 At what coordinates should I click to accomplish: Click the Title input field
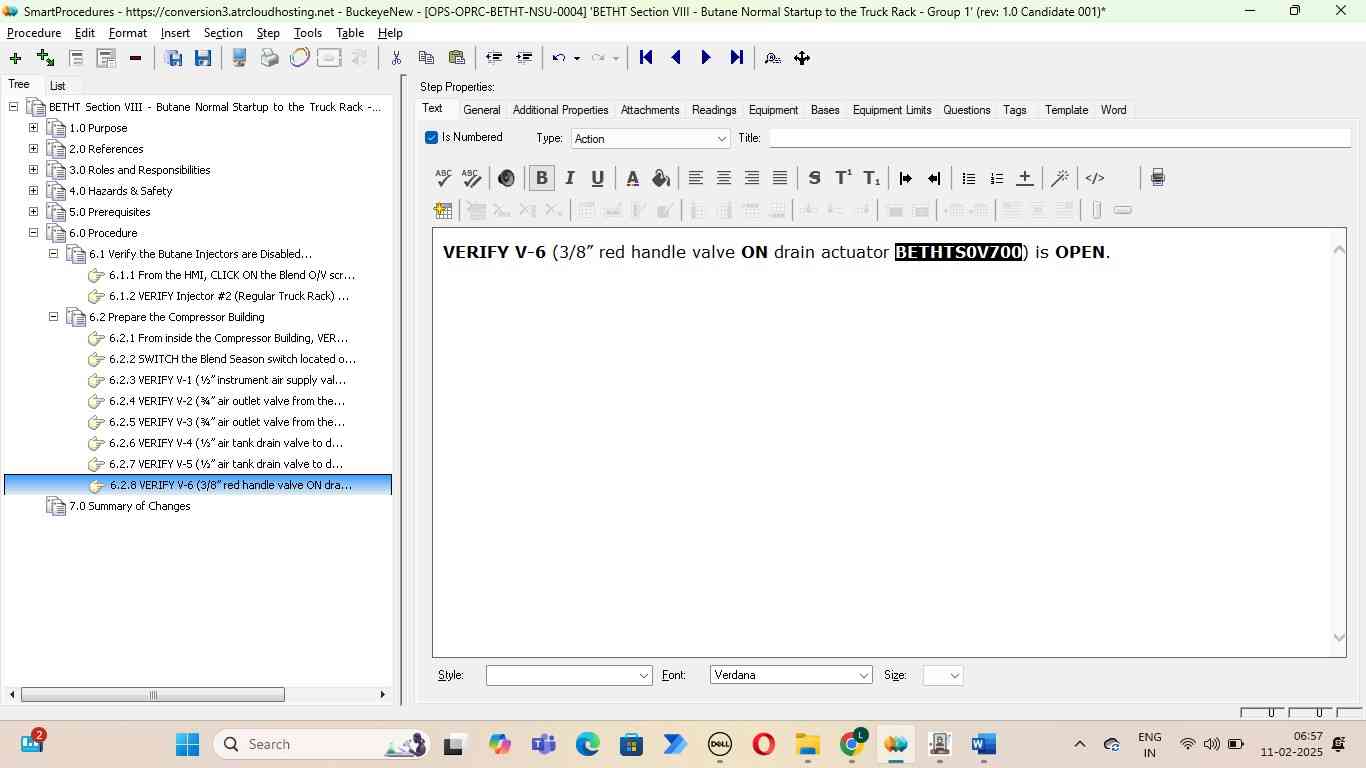(x=1058, y=138)
